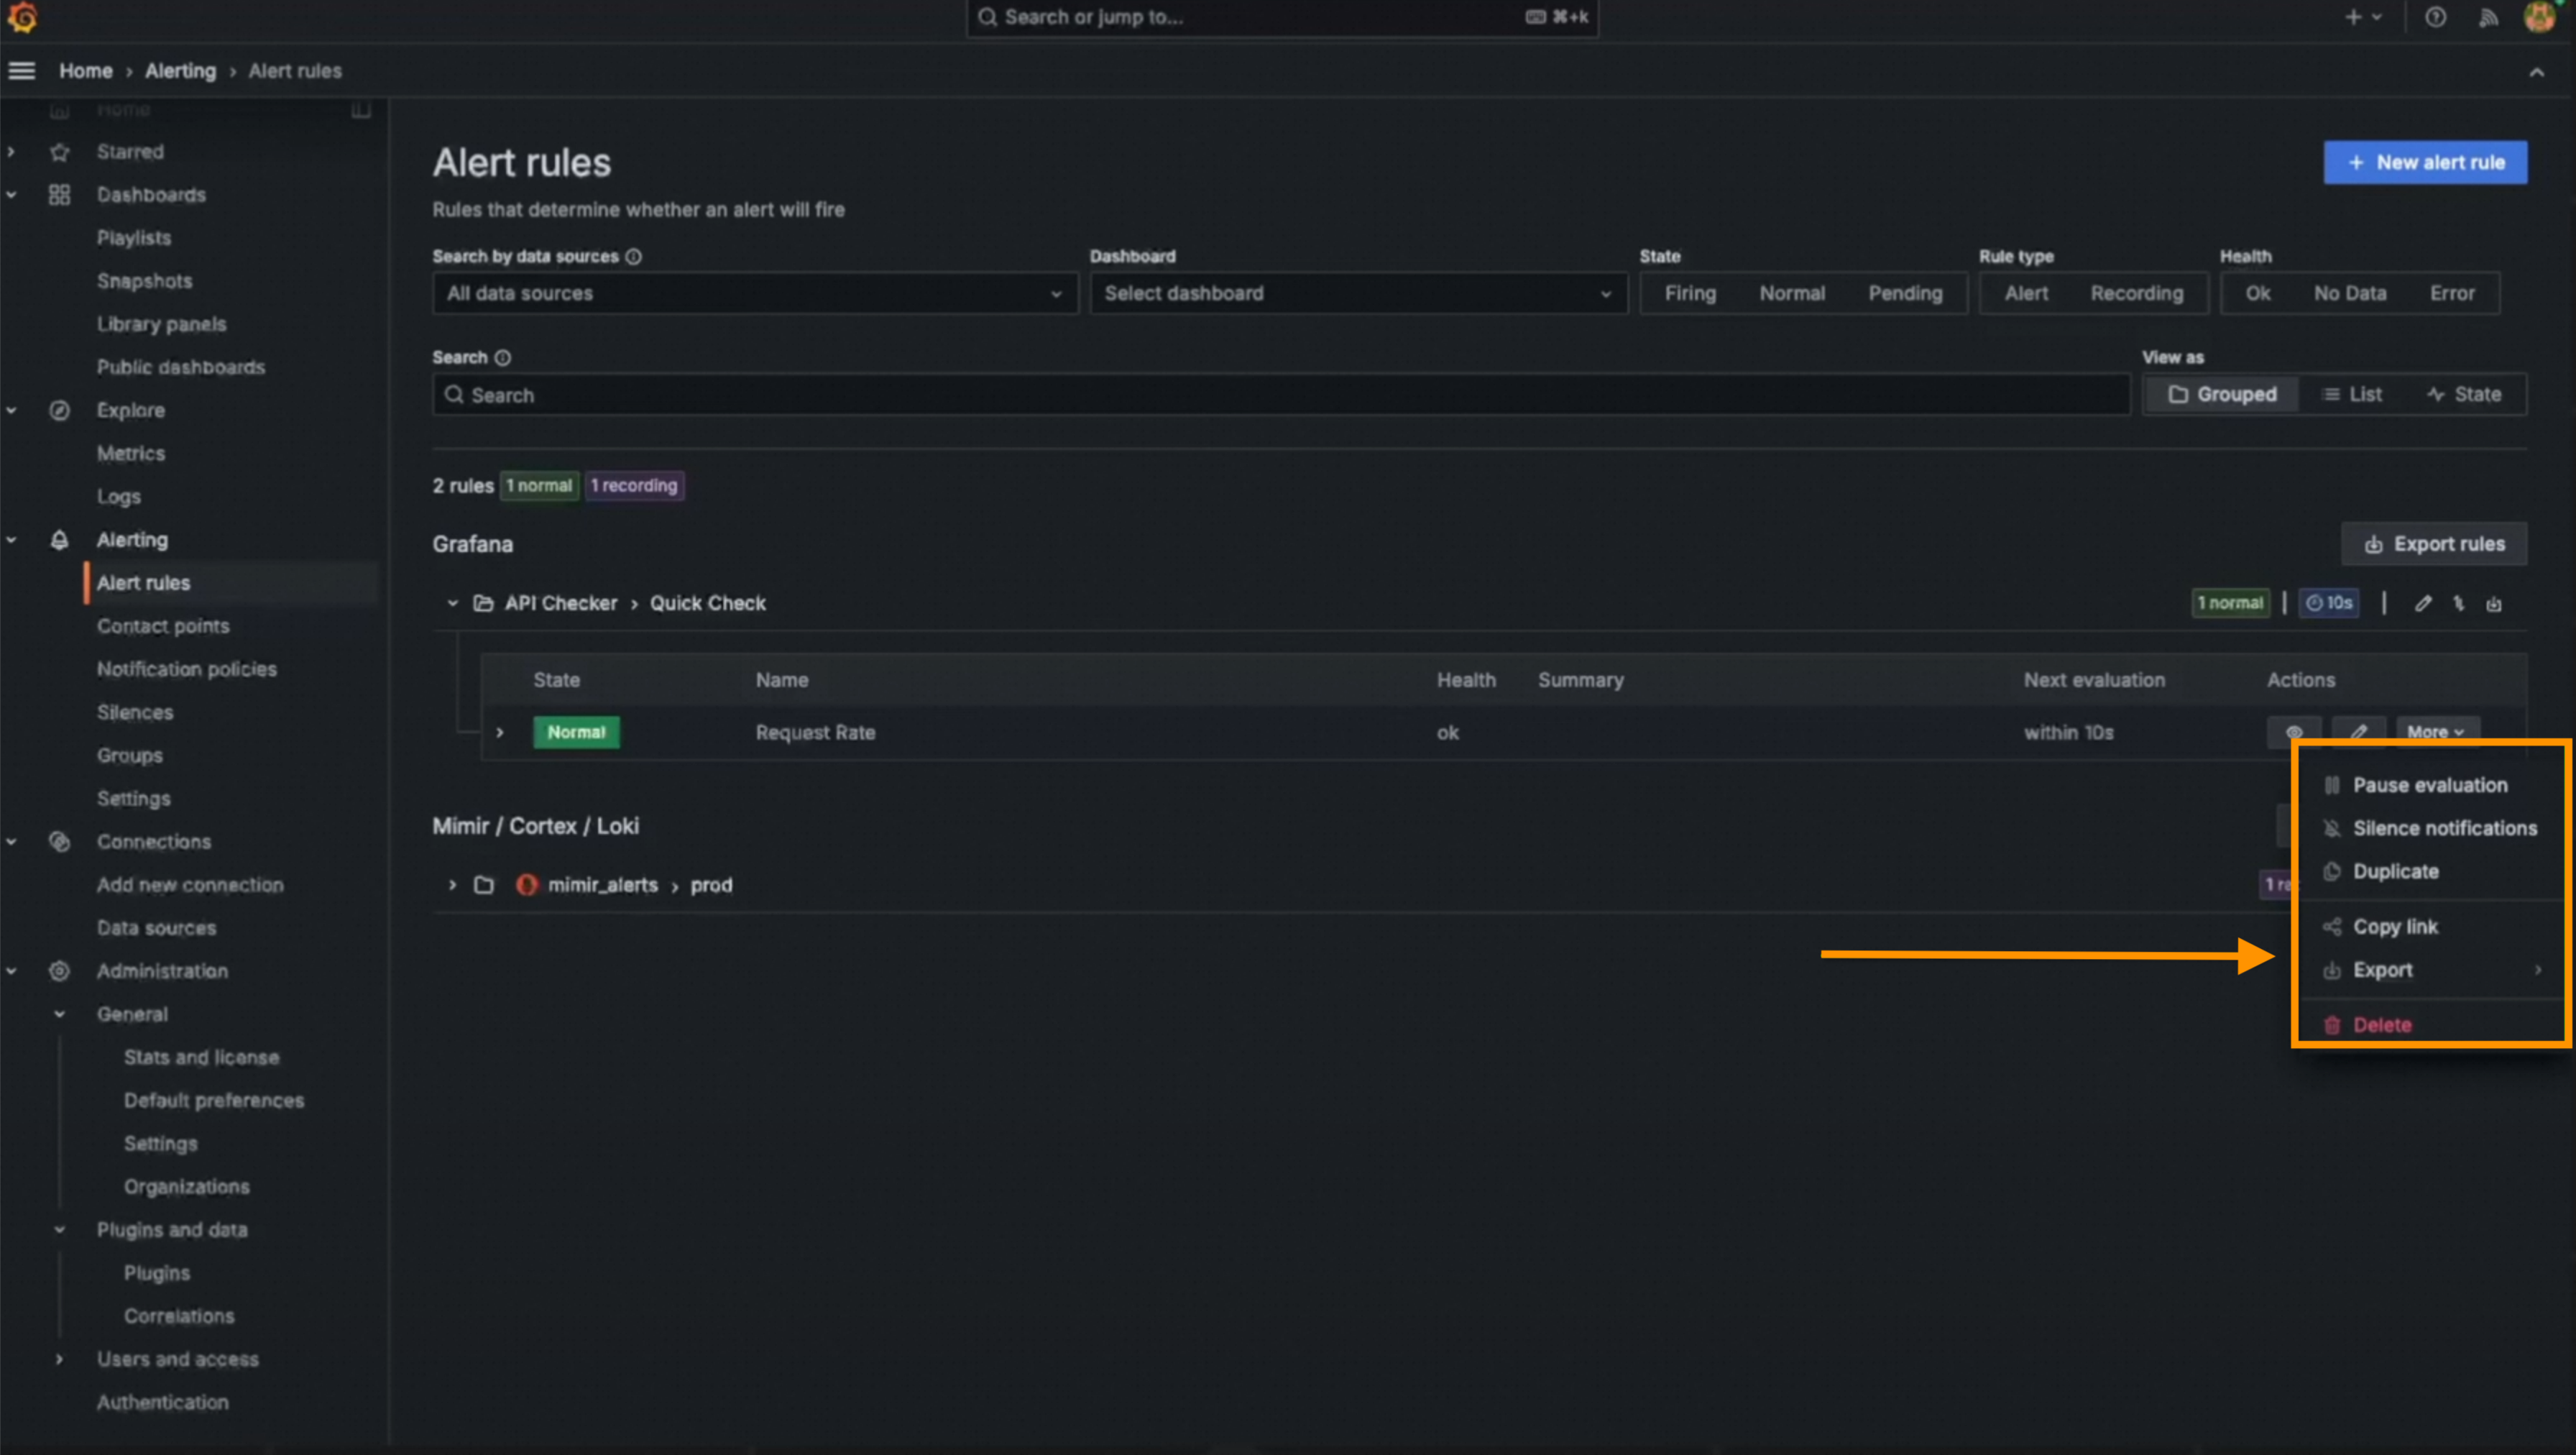Choose Pause evaluation from the menu
This screenshot has height=1455, width=2576.
click(x=2429, y=785)
